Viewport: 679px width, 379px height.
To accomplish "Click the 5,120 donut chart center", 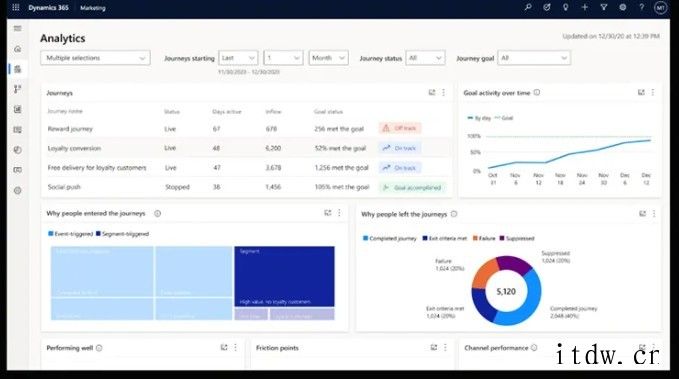I will (x=506, y=292).
